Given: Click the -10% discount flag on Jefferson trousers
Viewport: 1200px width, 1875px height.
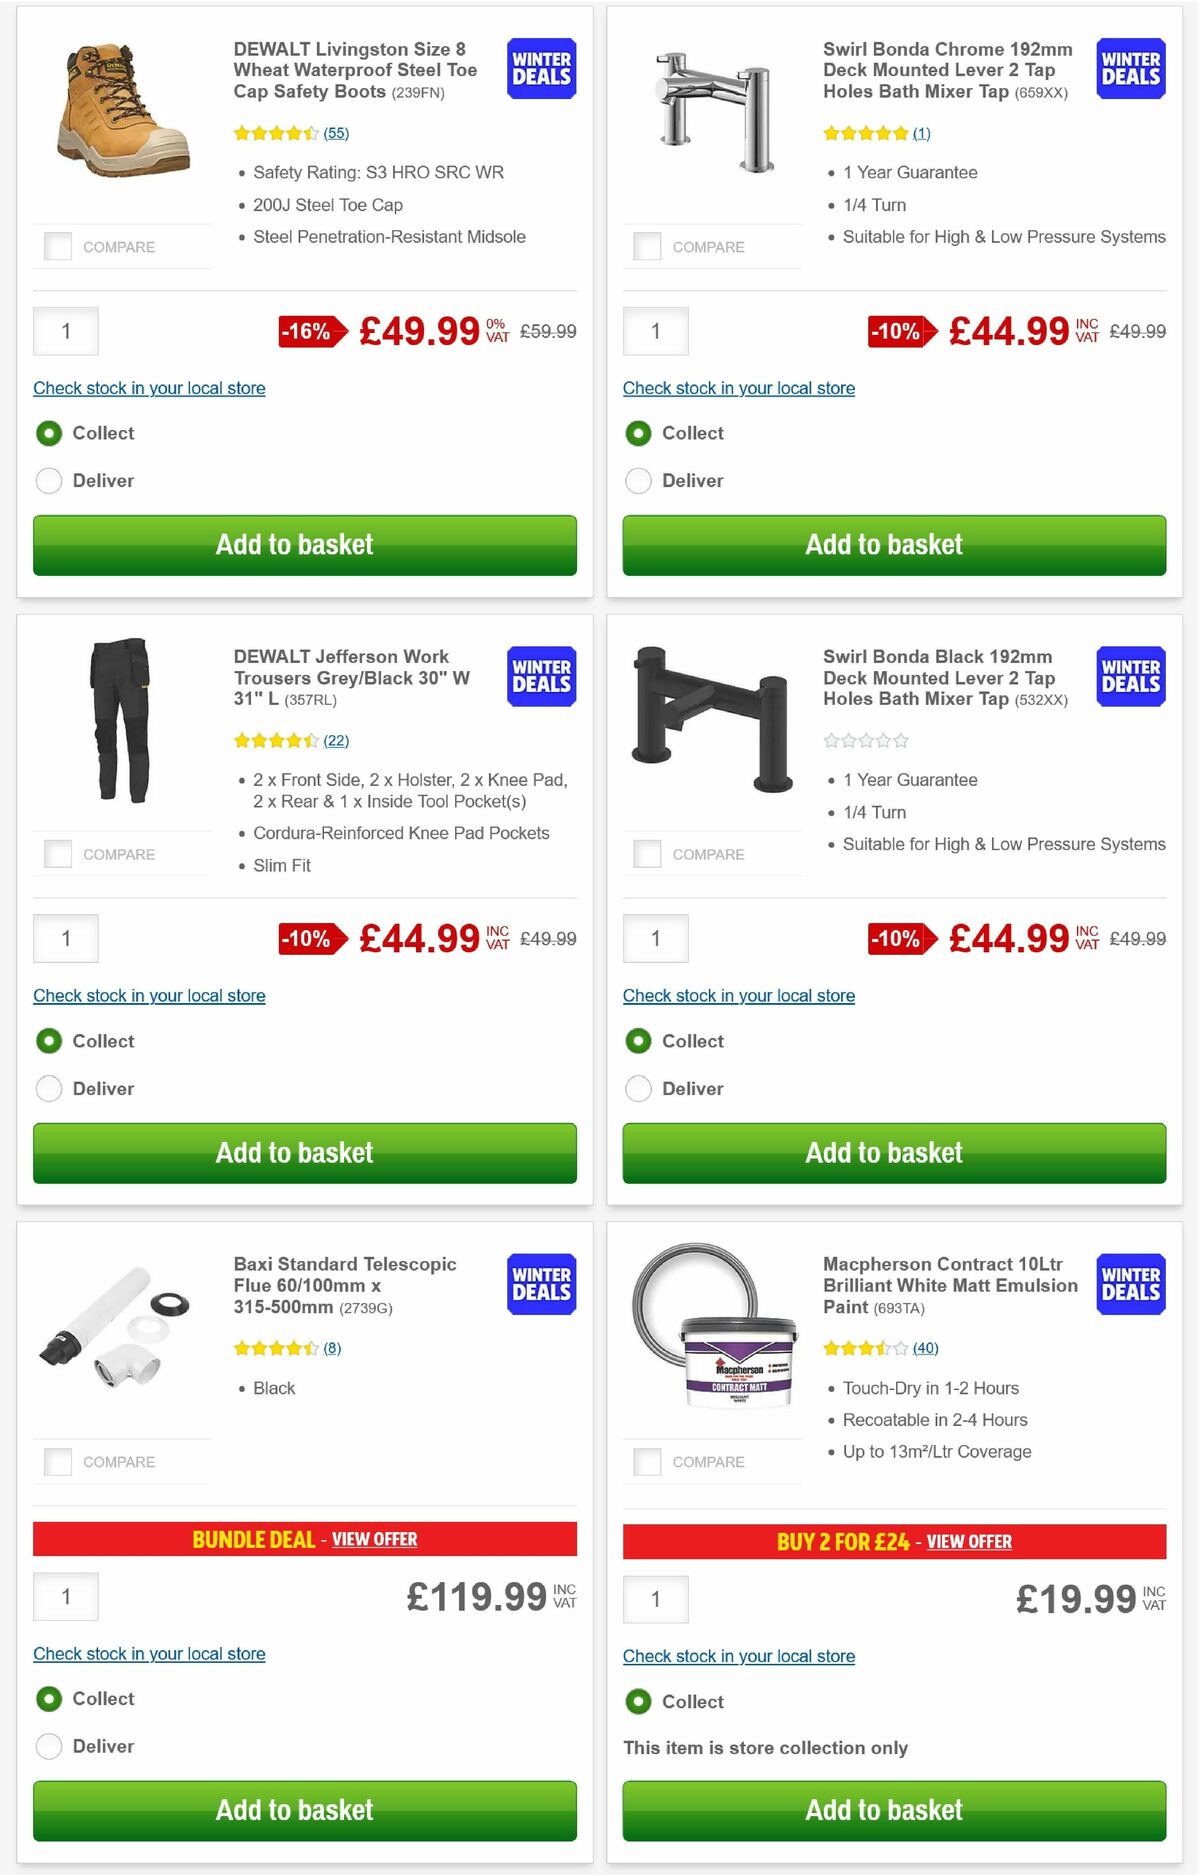Looking at the screenshot, I should (x=308, y=938).
